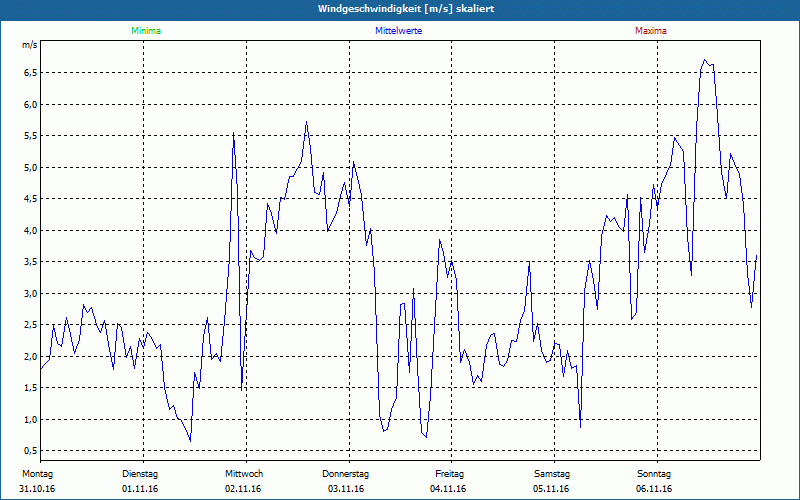Click the 0,5 y-axis value
Viewport: 800px width, 500px height.
coord(31,451)
